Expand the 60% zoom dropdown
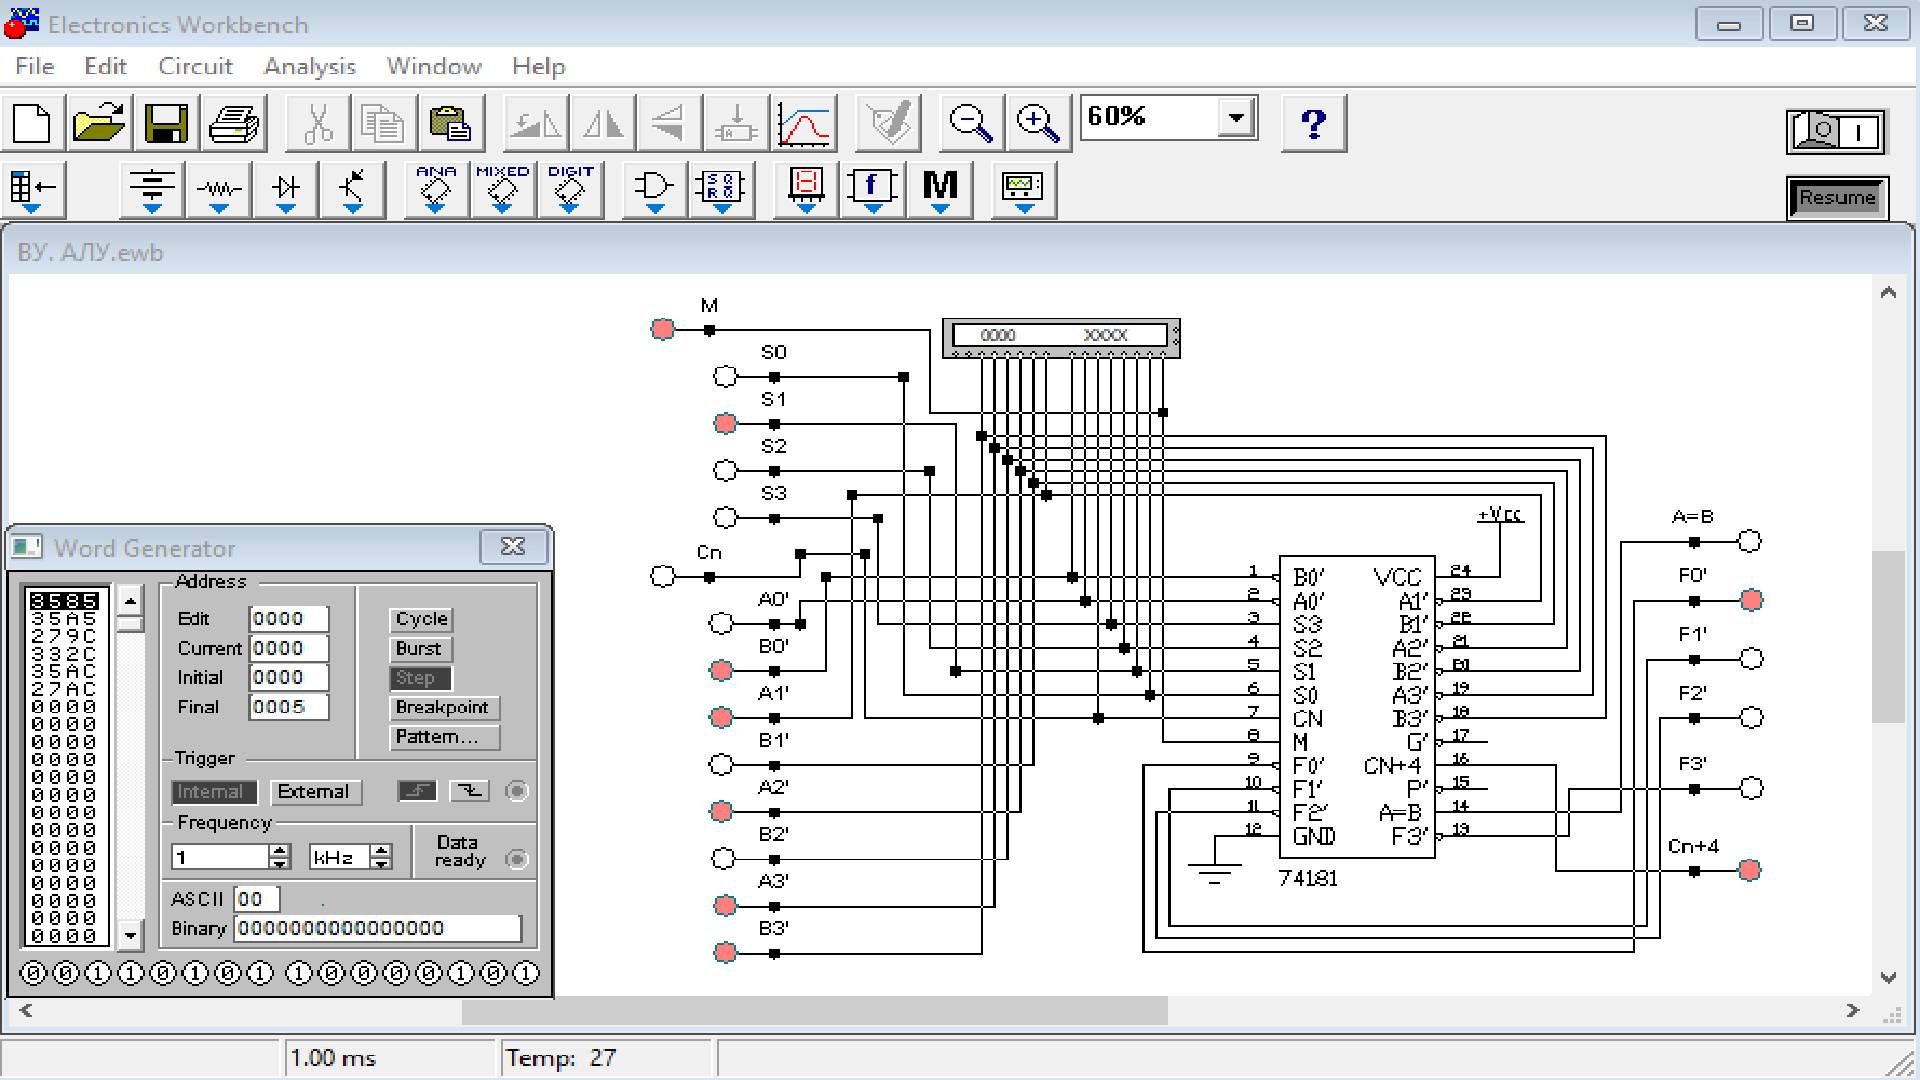 [x=1236, y=118]
